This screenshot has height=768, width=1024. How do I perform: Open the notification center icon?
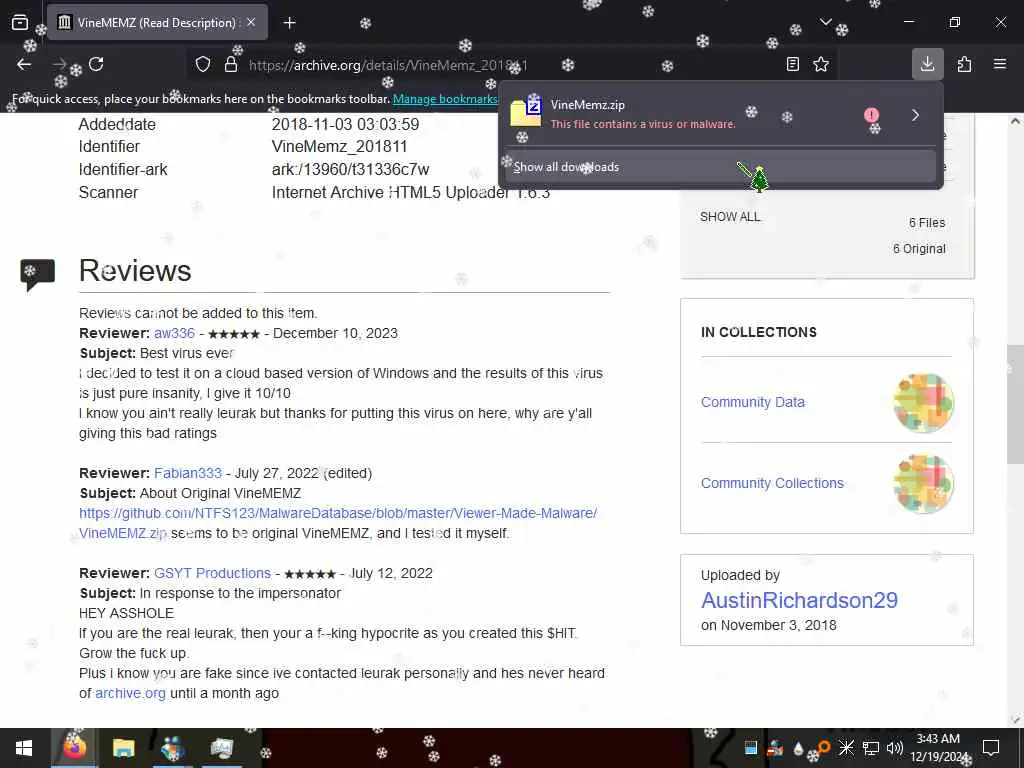(x=991, y=748)
